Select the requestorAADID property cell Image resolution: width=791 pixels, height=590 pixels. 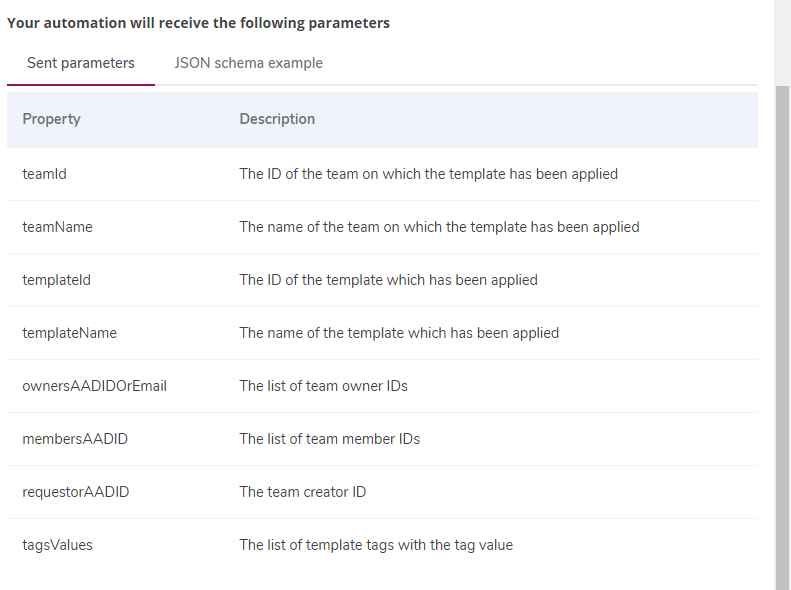point(76,492)
